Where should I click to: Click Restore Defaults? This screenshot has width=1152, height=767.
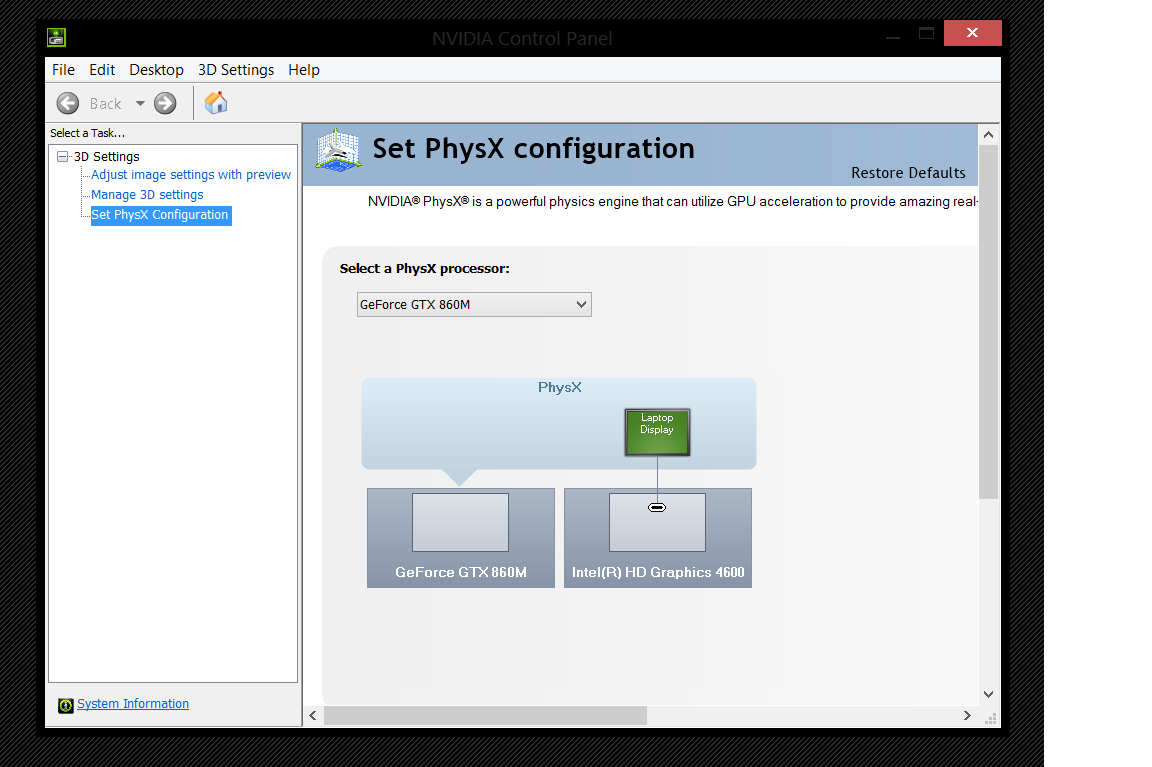(x=908, y=173)
